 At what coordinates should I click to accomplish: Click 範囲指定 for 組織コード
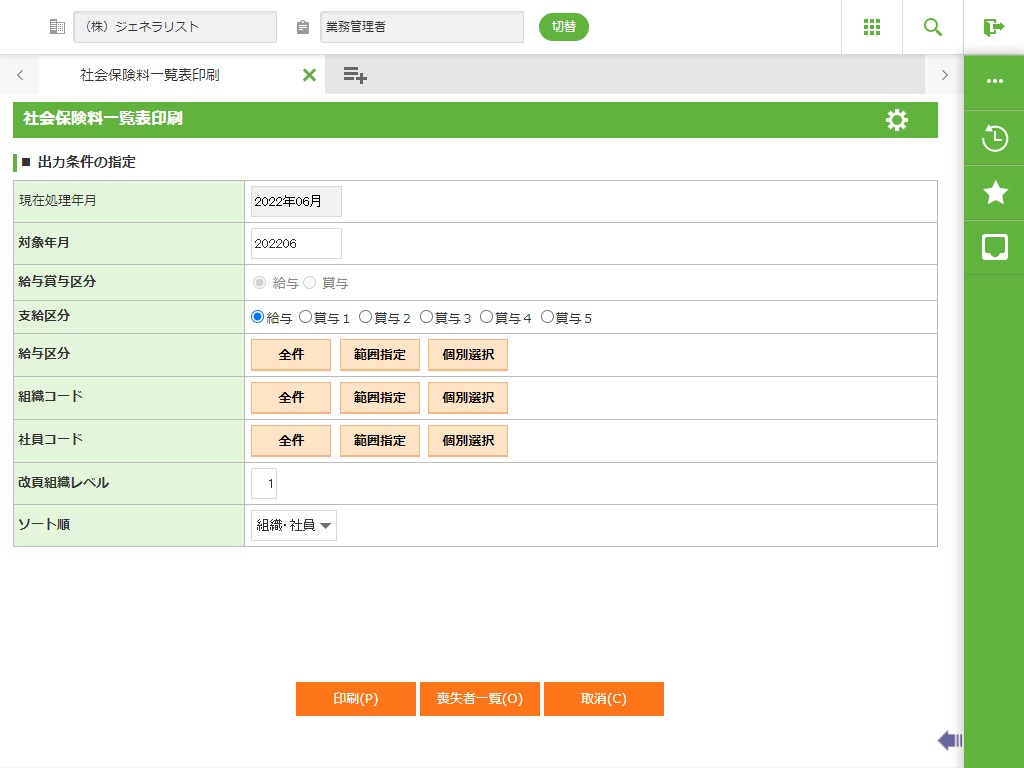coord(379,397)
